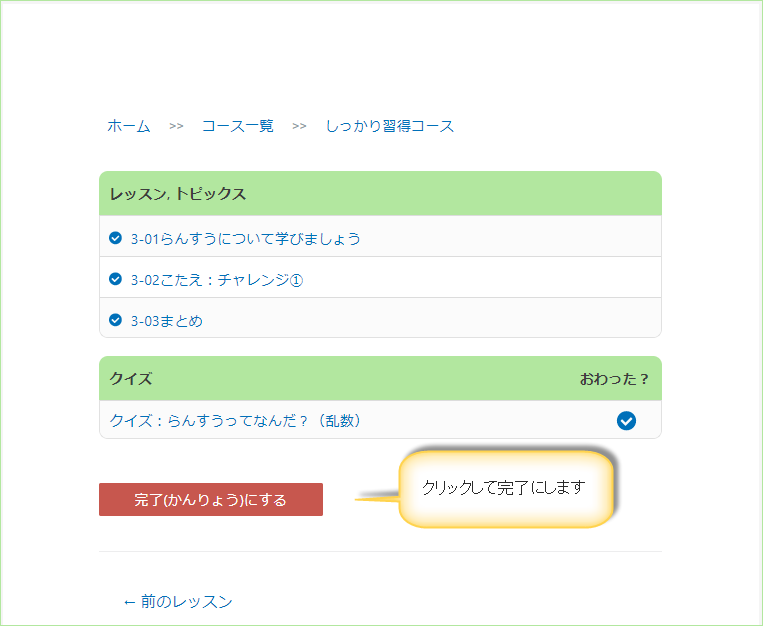Open the ホーム breadcrumb link

click(129, 126)
